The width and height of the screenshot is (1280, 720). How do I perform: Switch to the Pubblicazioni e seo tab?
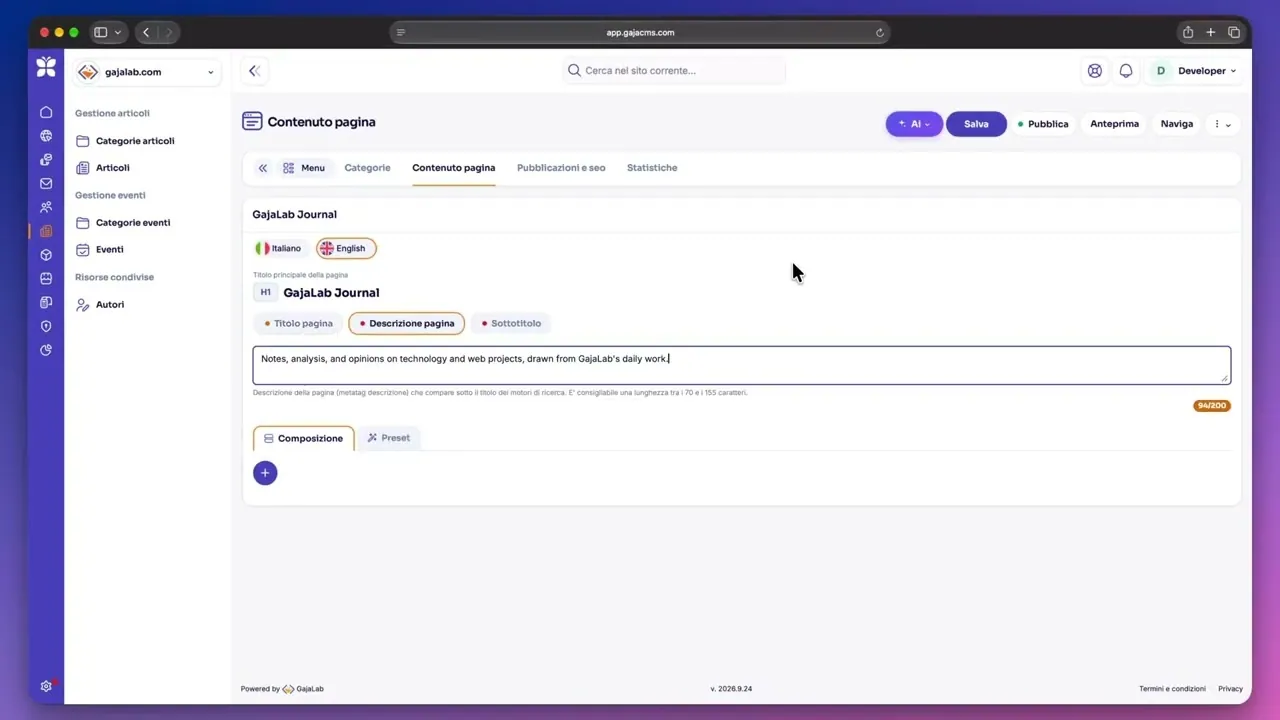click(x=561, y=168)
